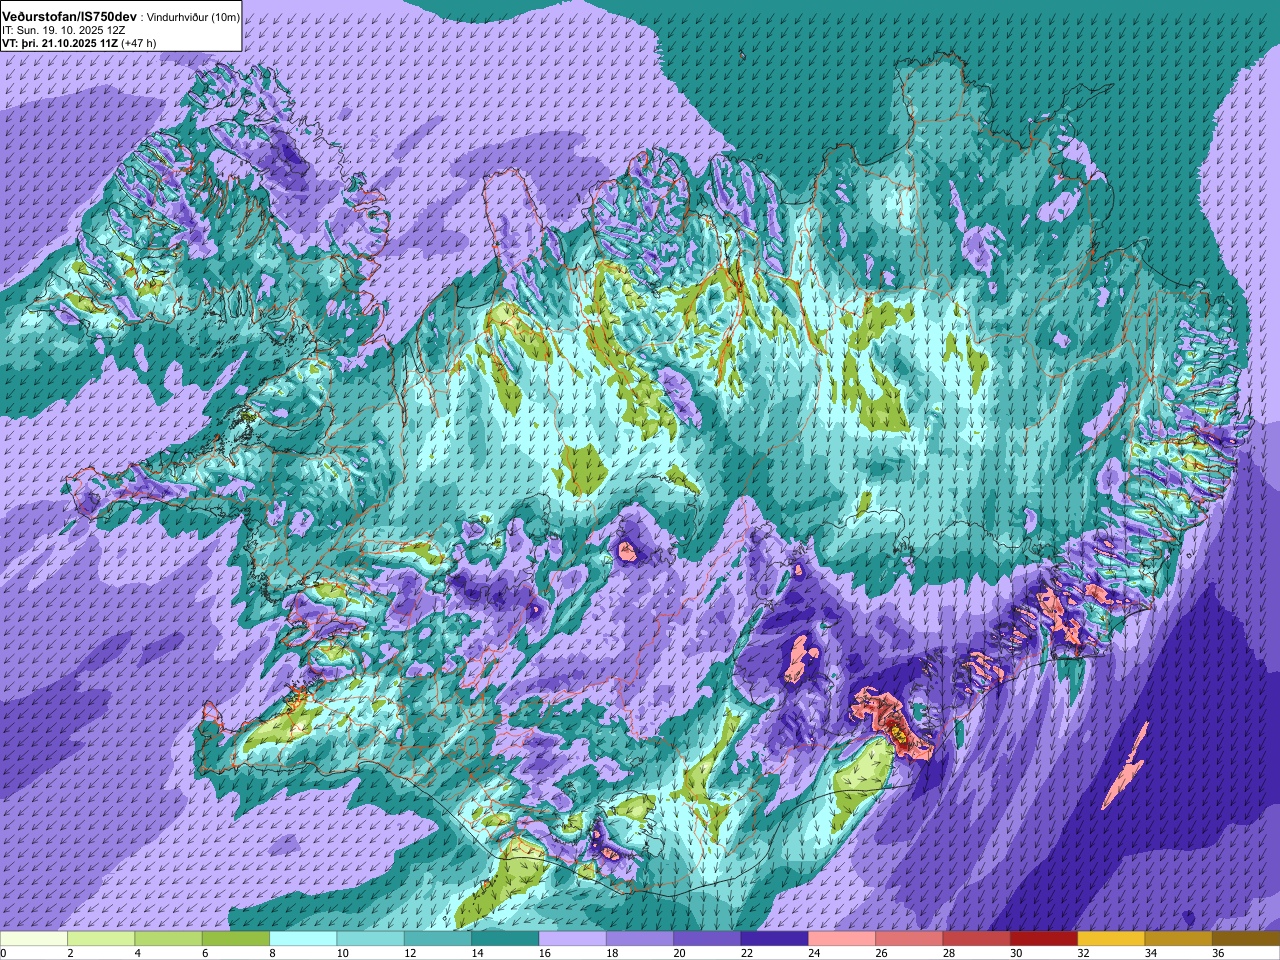Click the pale yellow 0–2 legend swatch
Viewport: 1280px width, 960px height.
click(34, 939)
